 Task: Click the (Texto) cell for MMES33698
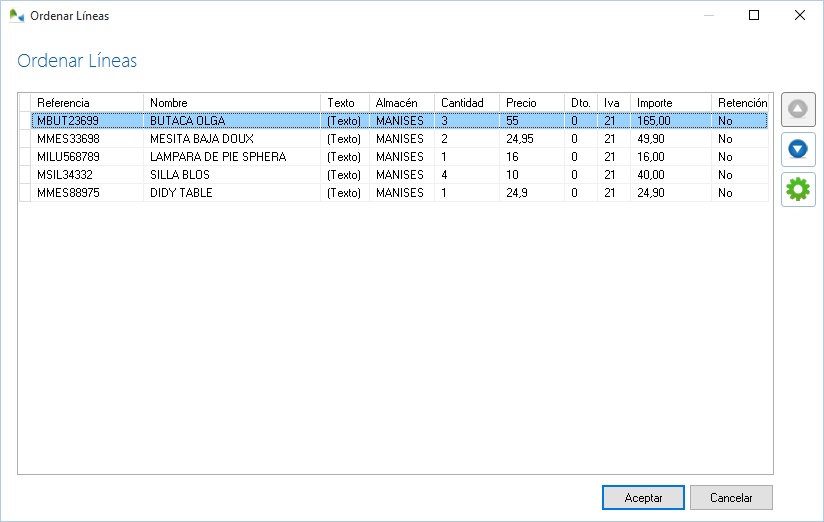(x=344, y=139)
